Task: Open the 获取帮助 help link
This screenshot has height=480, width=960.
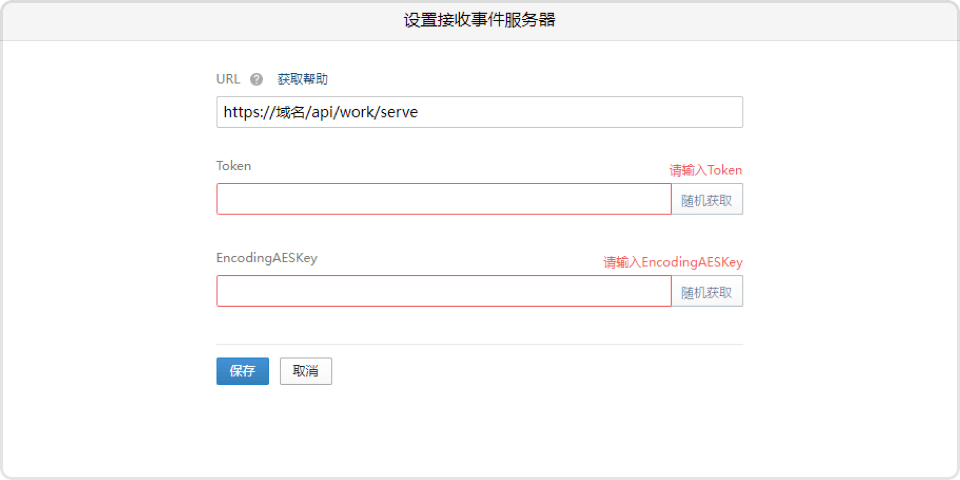Action: pos(302,80)
